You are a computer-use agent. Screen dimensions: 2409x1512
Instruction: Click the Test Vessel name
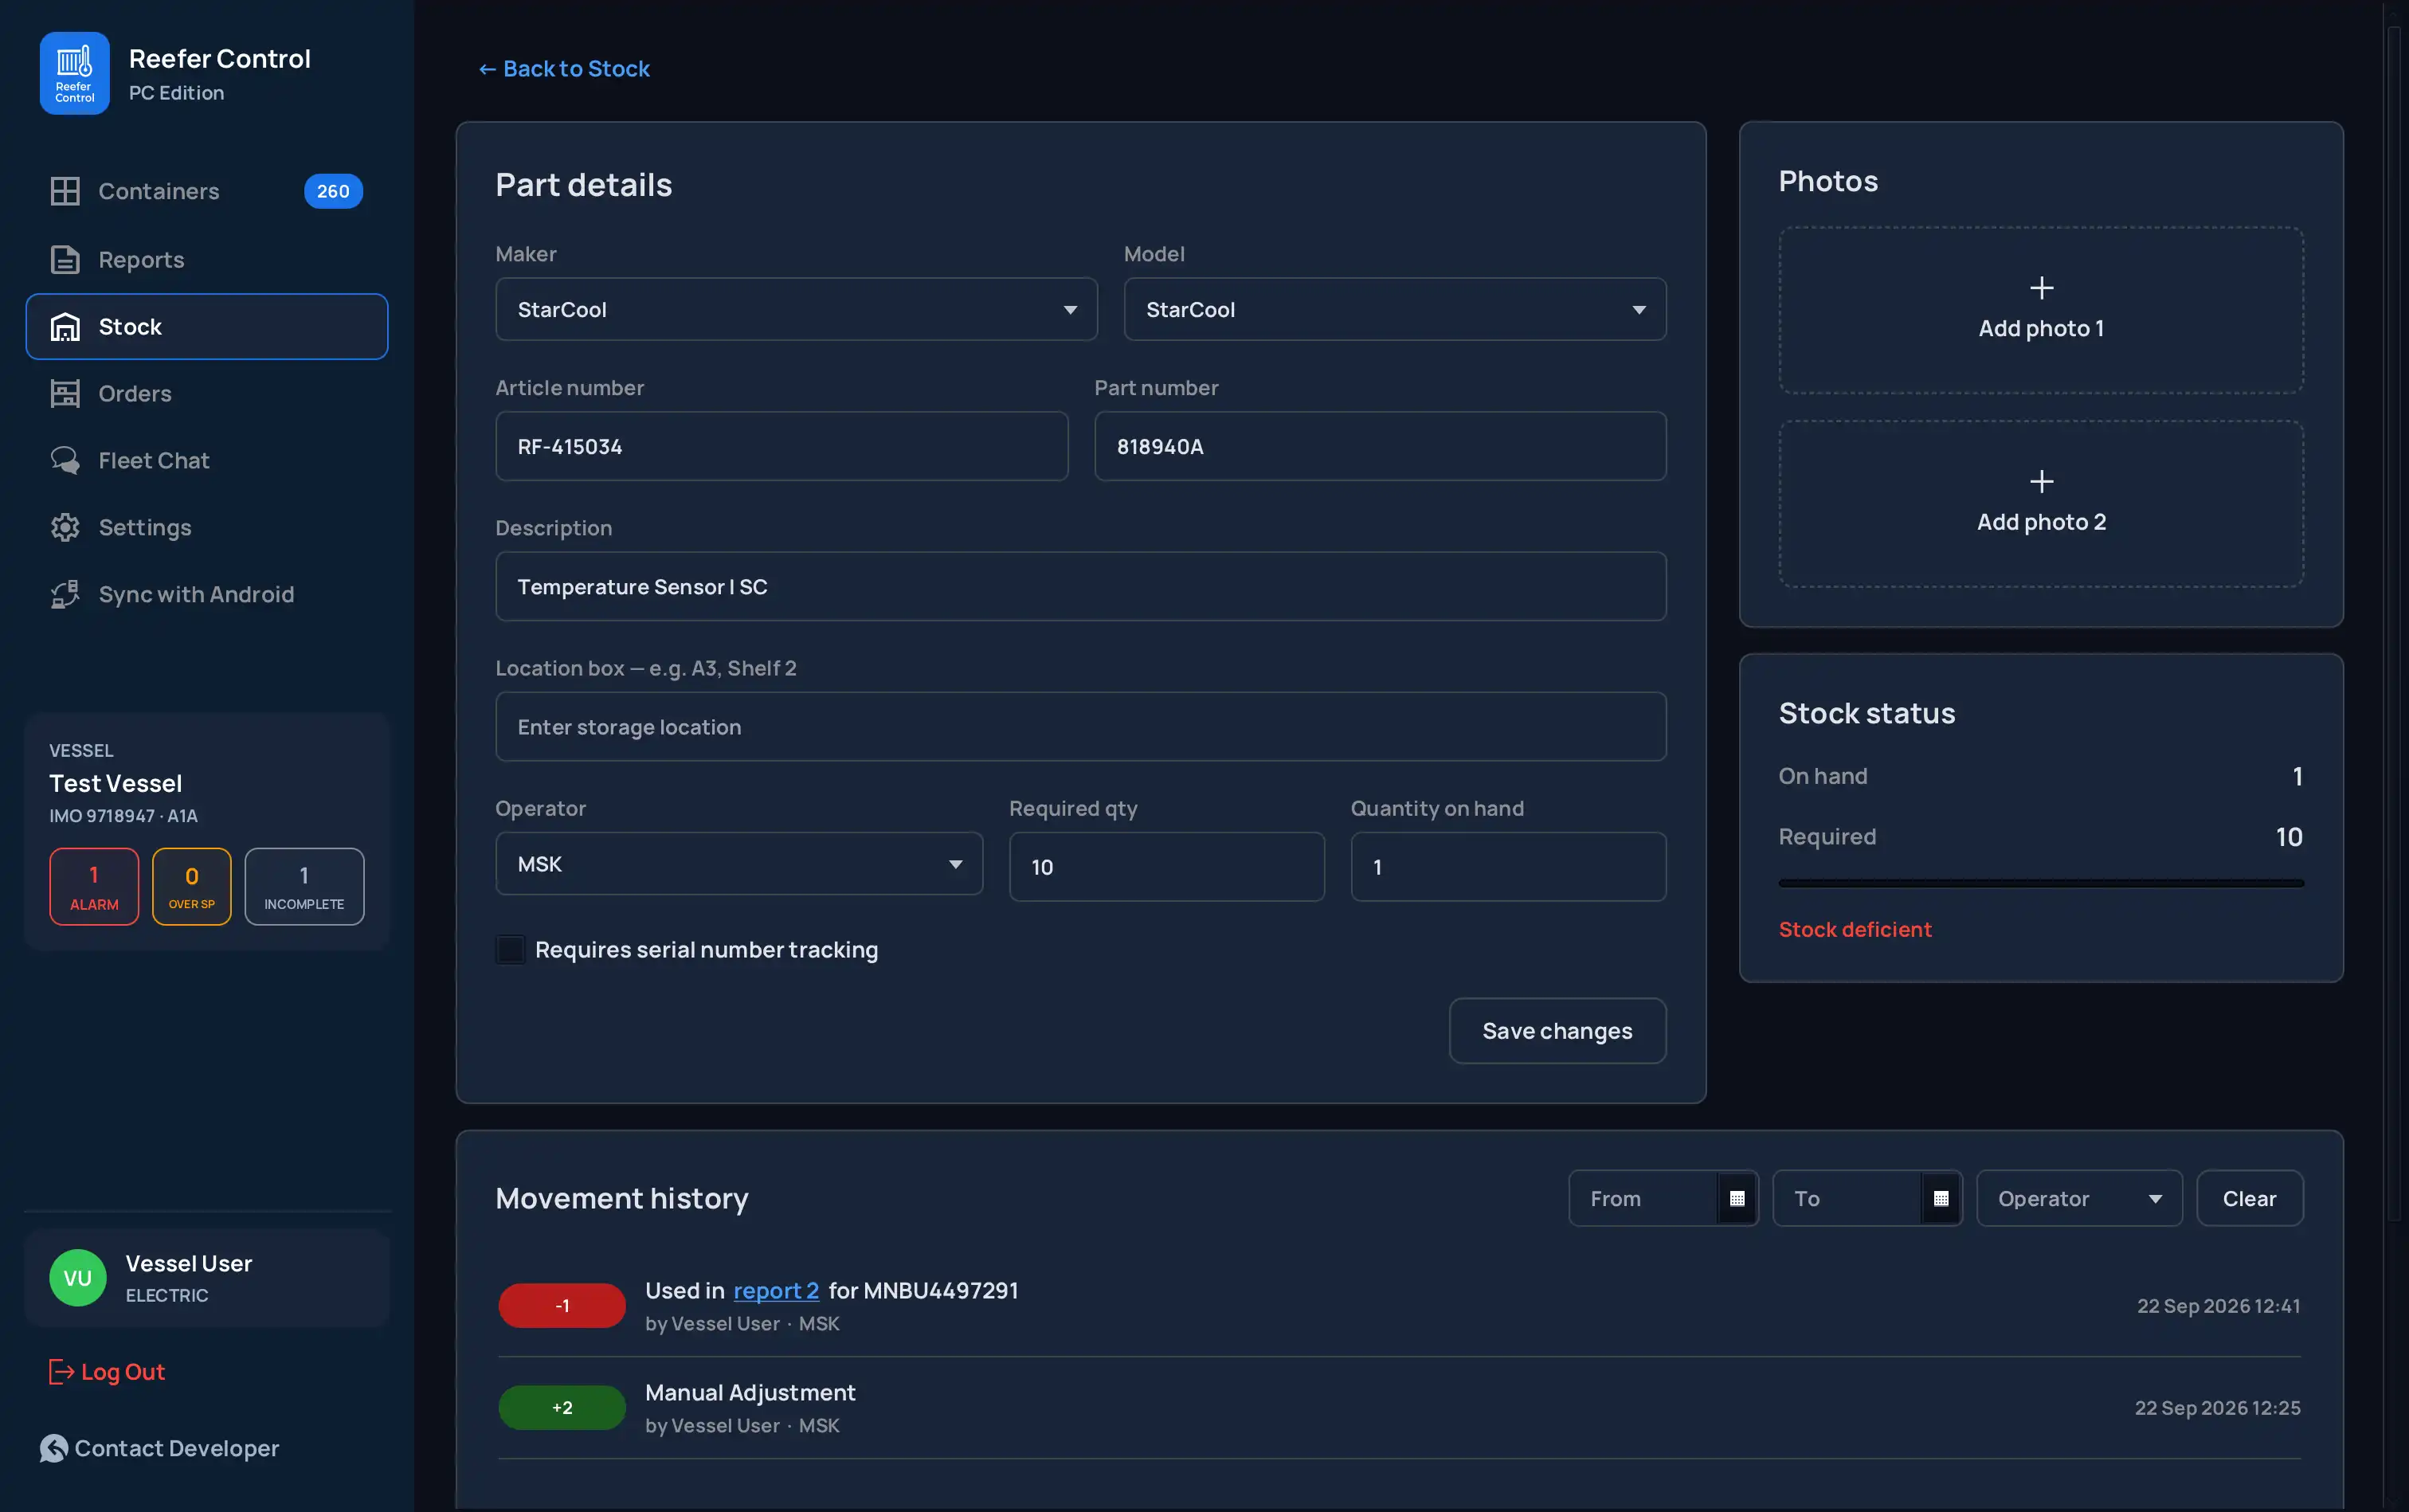click(x=116, y=783)
